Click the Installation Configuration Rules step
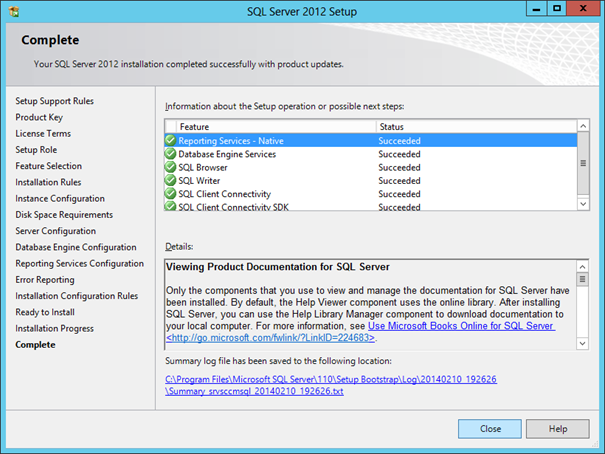Viewport: 605px width, 454px height. tap(76, 295)
